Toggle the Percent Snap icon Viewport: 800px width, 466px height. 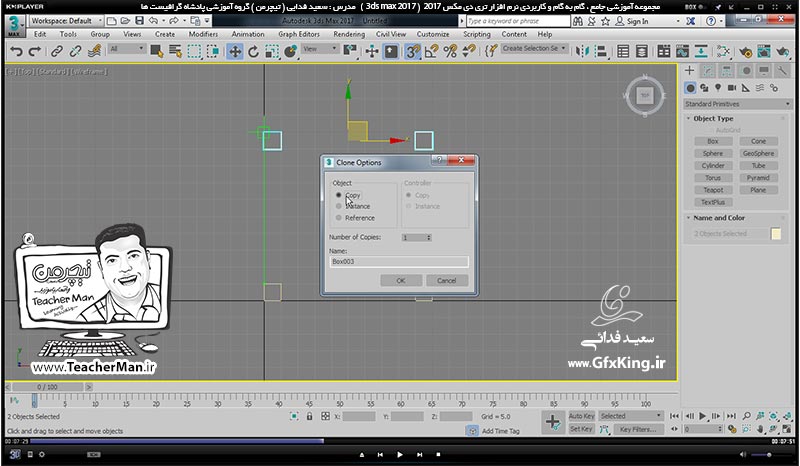450,51
